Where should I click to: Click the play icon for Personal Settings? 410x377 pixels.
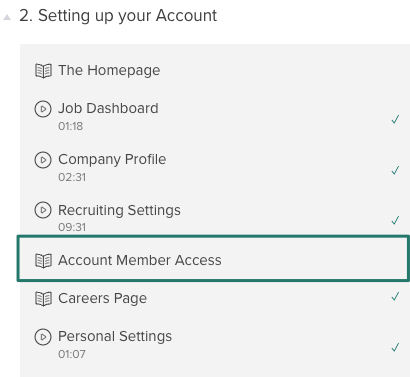coord(43,337)
